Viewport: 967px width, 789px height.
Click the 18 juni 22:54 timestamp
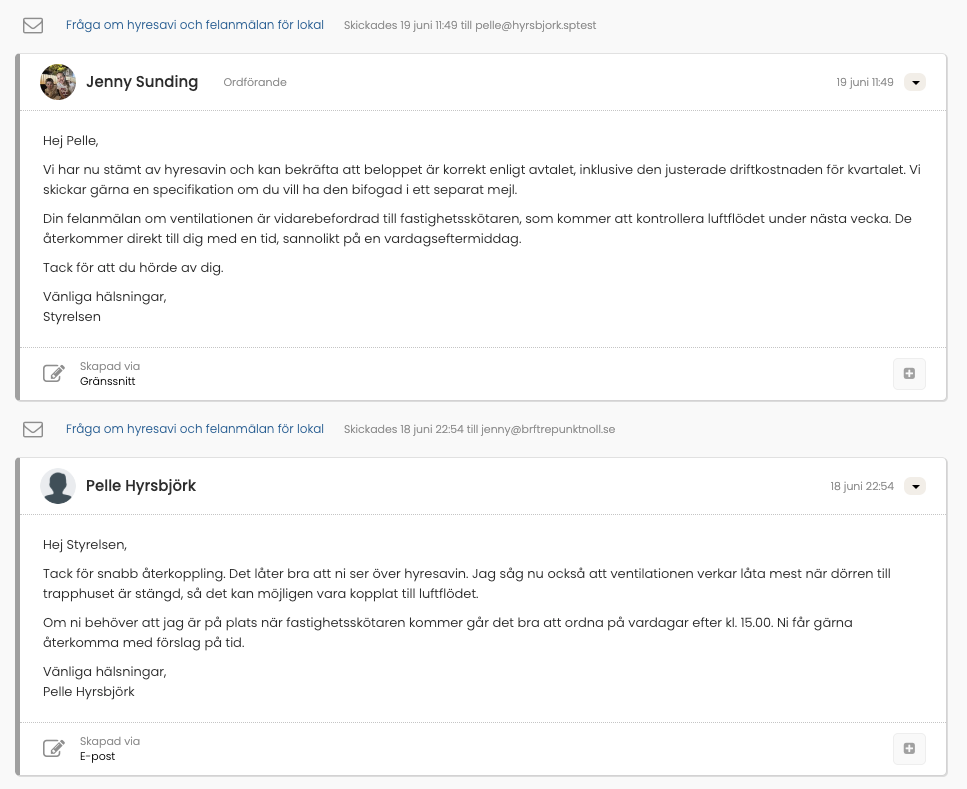click(862, 486)
